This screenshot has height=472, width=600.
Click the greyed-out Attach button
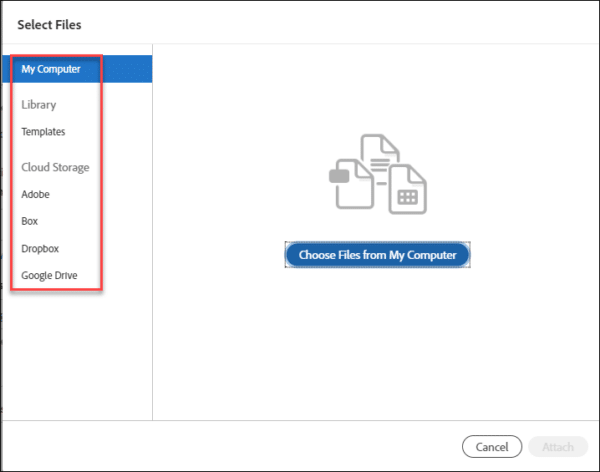(557, 447)
